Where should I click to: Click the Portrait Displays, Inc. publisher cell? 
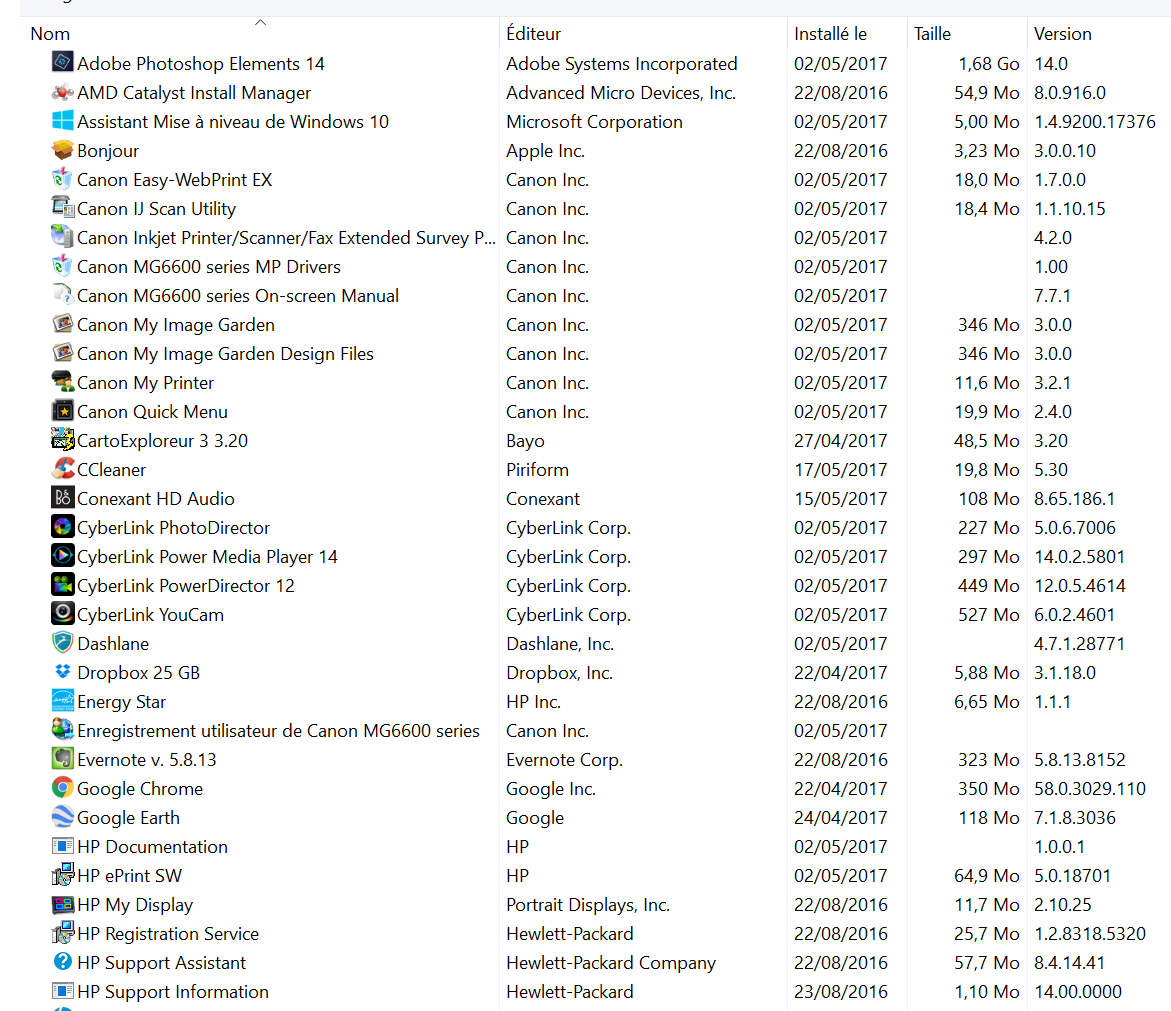(588, 904)
